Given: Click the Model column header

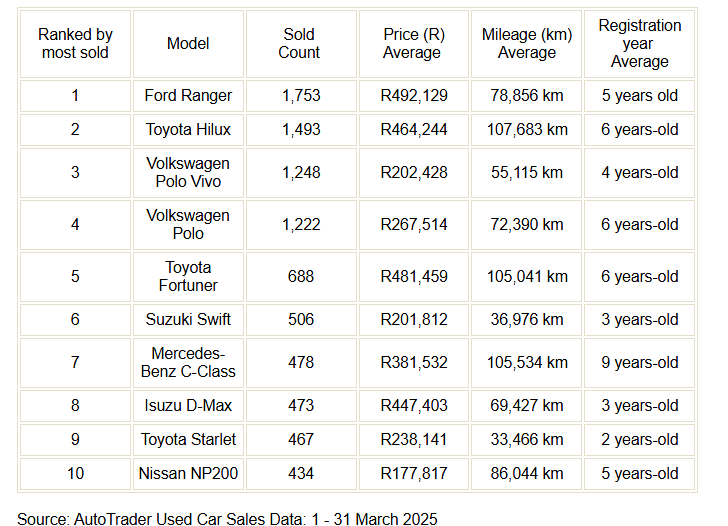Looking at the screenshot, I should (188, 44).
